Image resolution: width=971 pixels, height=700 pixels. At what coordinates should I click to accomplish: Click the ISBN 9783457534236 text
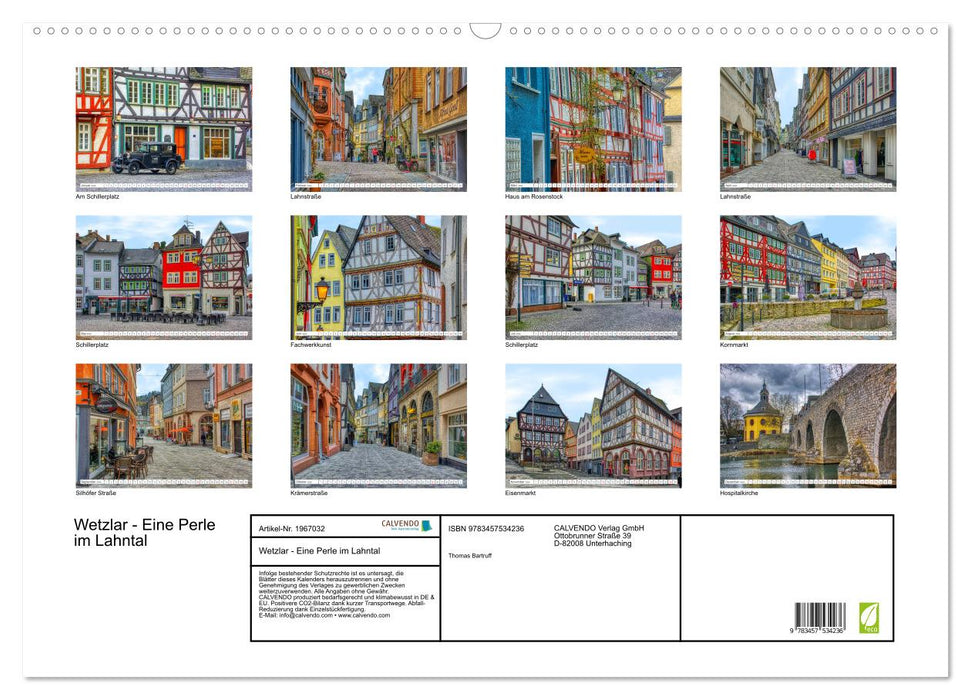point(486,528)
